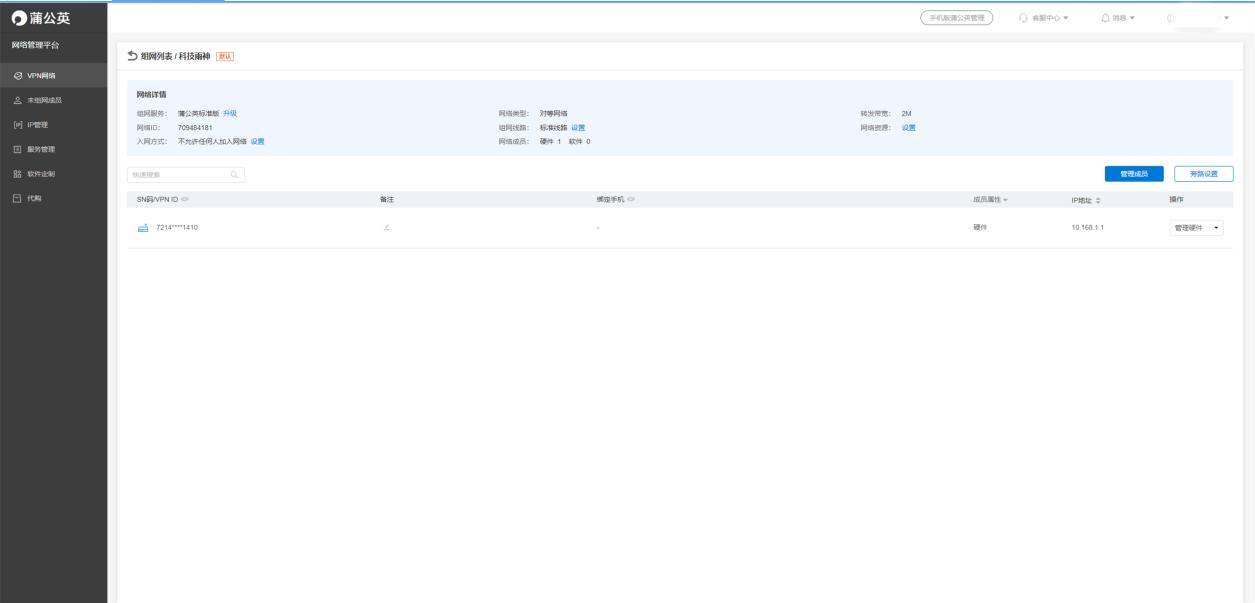Click 设置 link beside 入网方式
This screenshot has width=1255, height=603.
pyautogui.click(x=258, y=141)
